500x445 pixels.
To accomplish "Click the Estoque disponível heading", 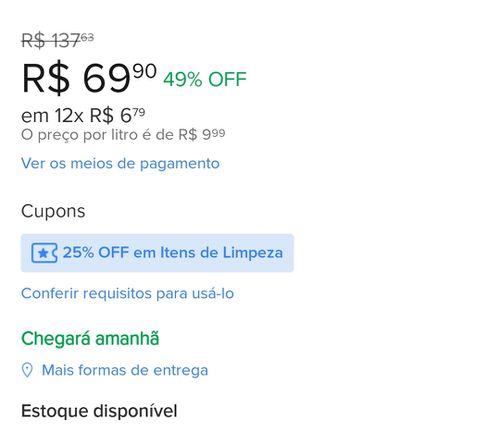I will tap(99, 411).
